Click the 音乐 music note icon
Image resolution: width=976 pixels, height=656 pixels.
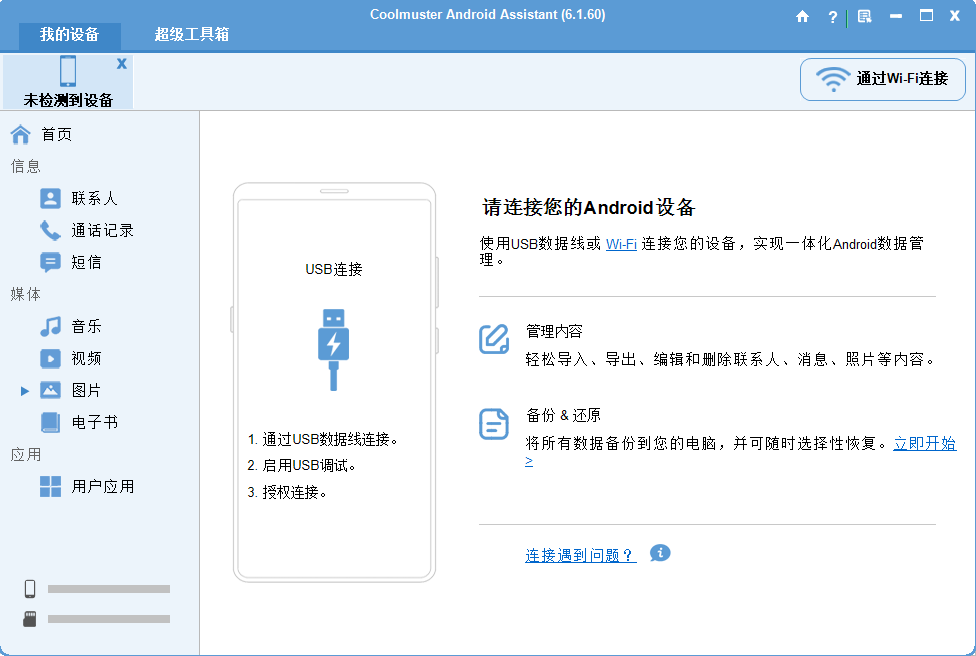pyautogui.click(x=50, y=326)
